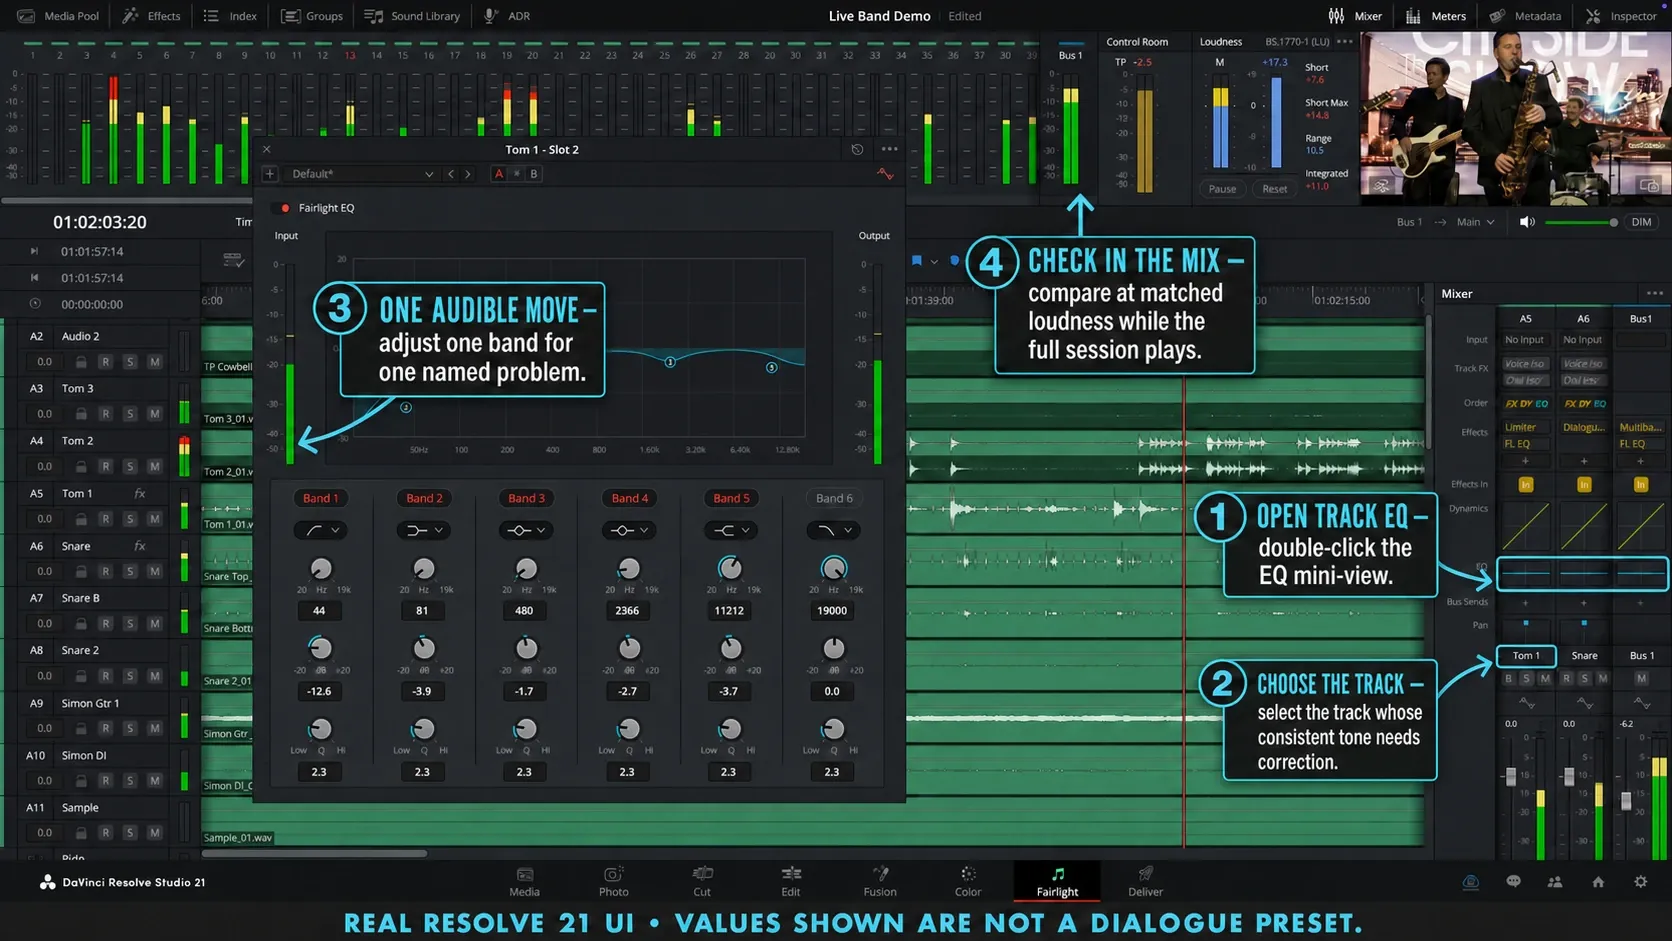Screen dimensions: 1672x941
Task: Open the Groups panel
Action: (x=312, y=16)
